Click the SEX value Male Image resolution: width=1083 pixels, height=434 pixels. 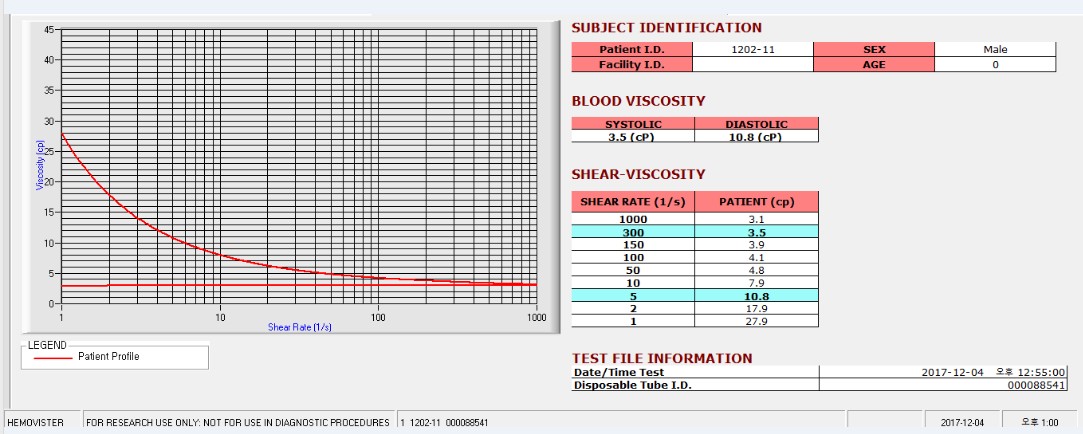(995, 49)
